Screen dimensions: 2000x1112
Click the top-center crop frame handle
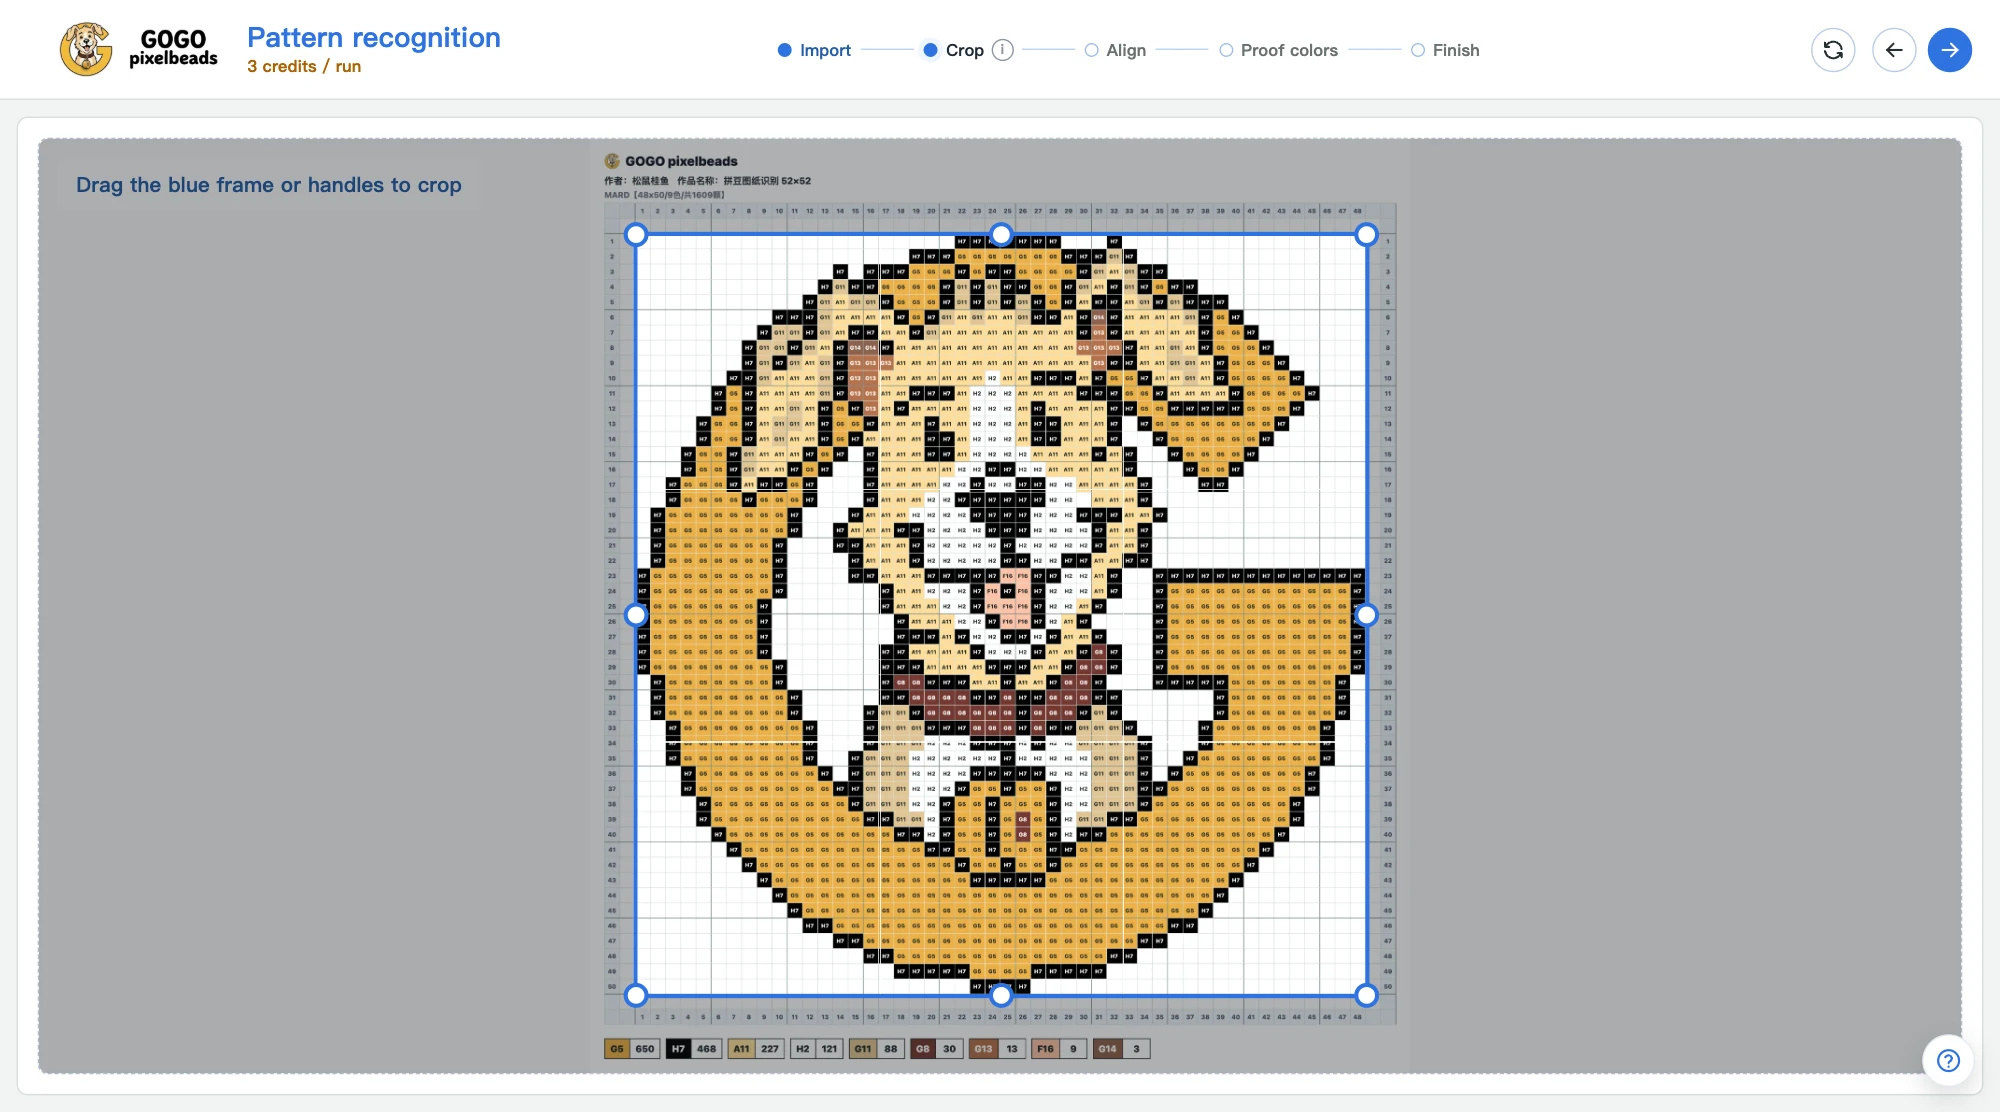pyautogui.click(x=1001, y=235)
